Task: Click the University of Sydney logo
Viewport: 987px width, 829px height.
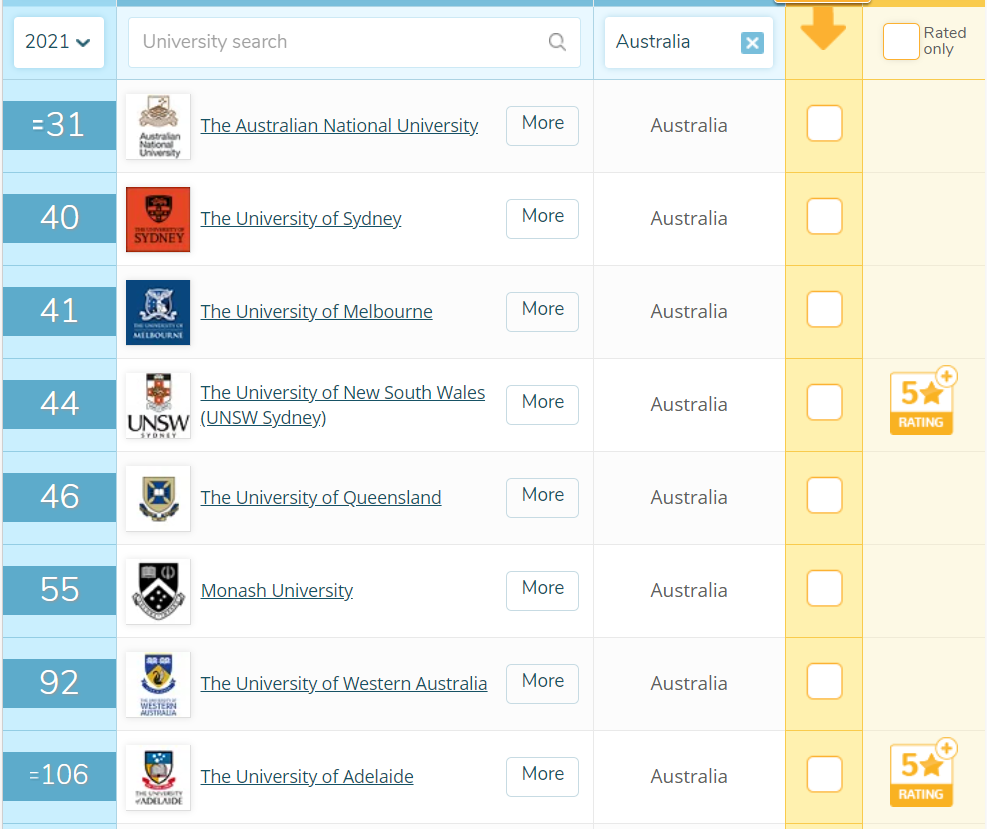Action: (x=158, y=219)
